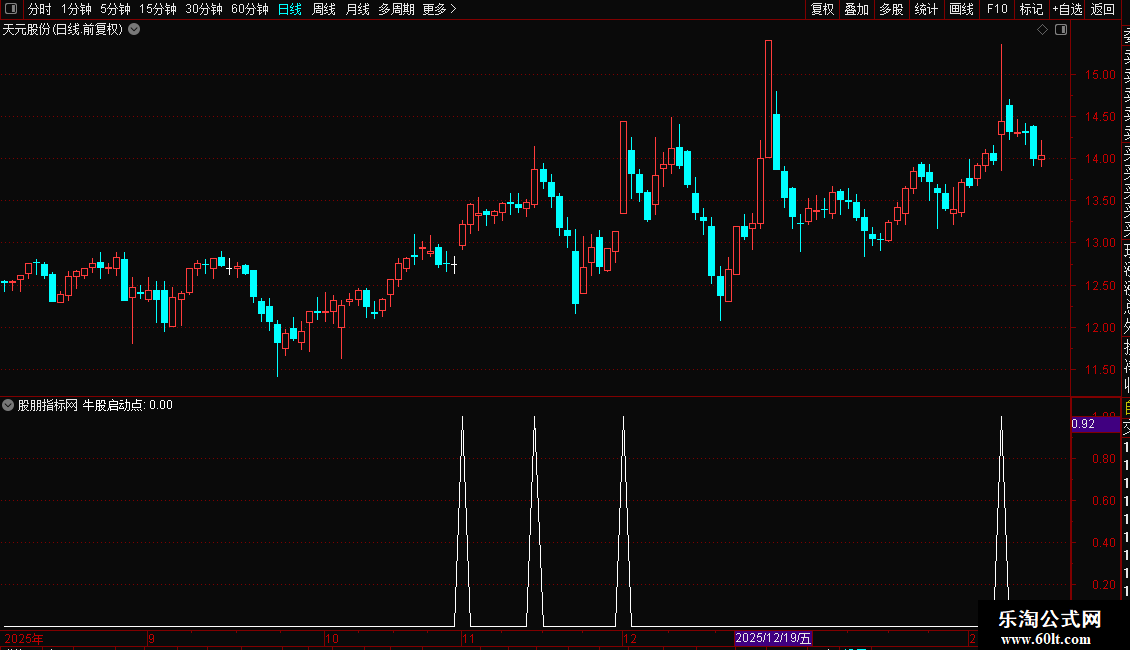Click the 2025/12/19/五 date marker
Screen dimensions: 1130x650
tap(773, 638)
